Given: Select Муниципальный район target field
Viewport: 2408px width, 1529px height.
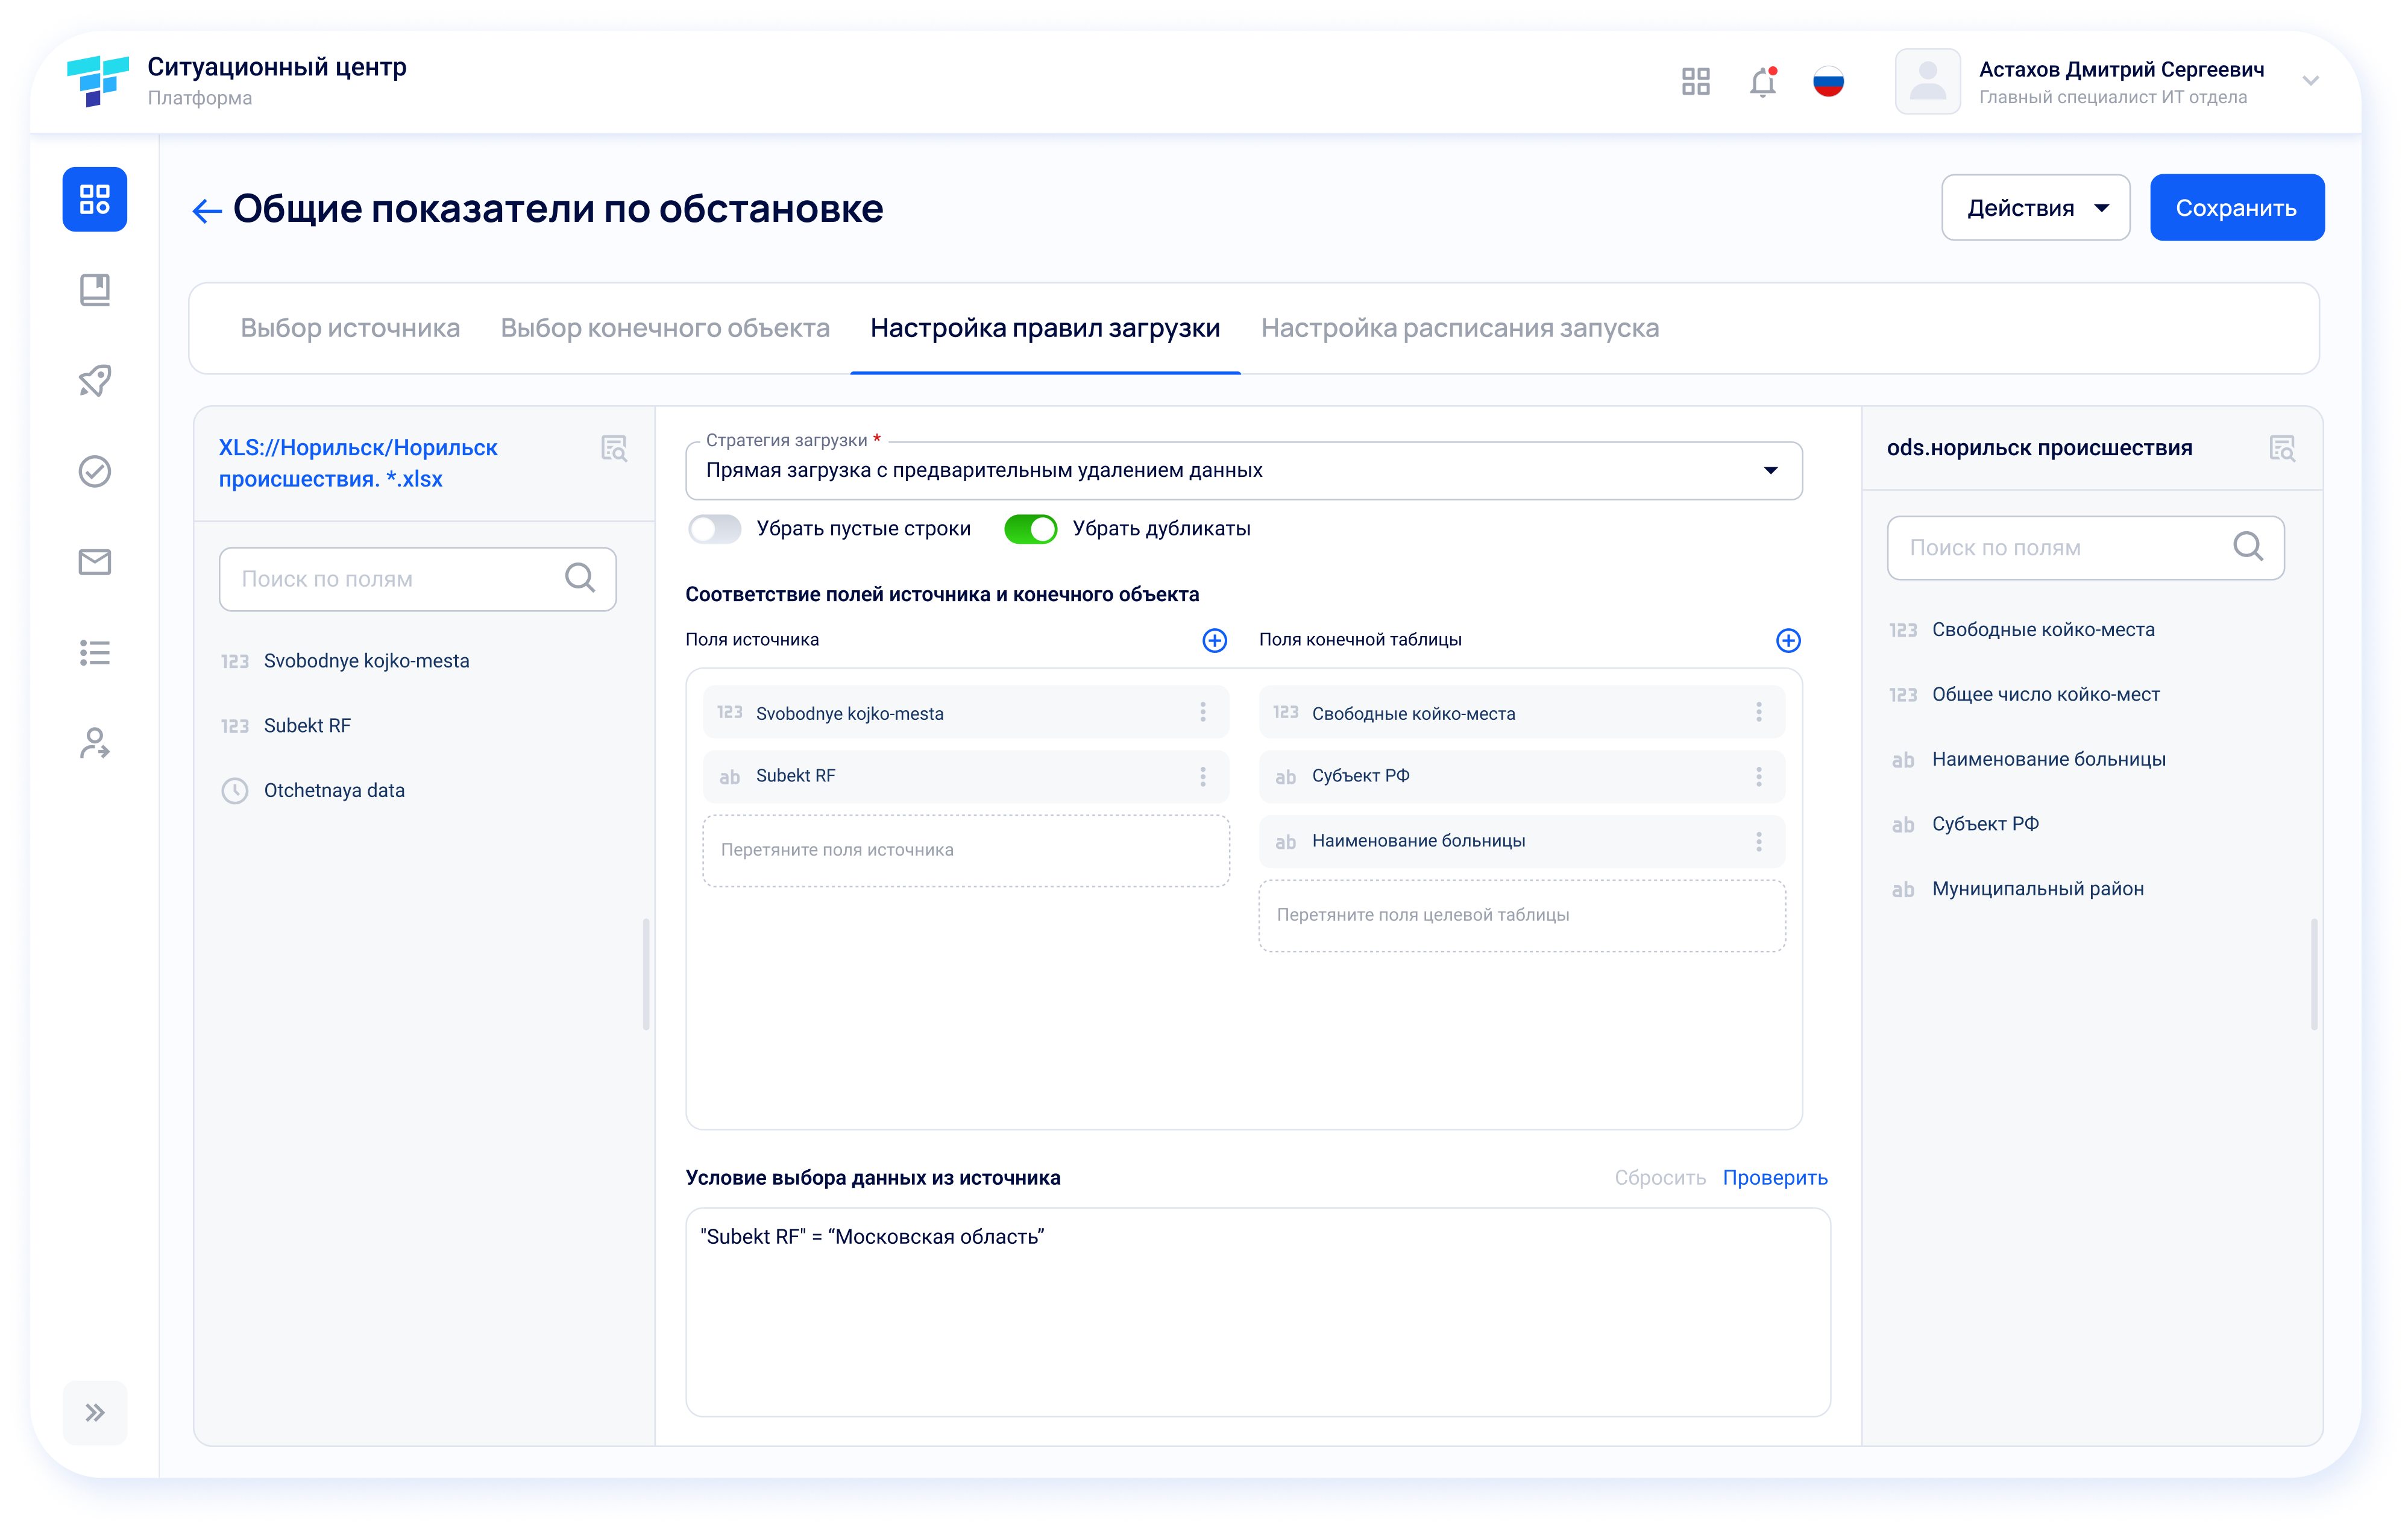Looking at the screenshot, I should point(2017,890).
